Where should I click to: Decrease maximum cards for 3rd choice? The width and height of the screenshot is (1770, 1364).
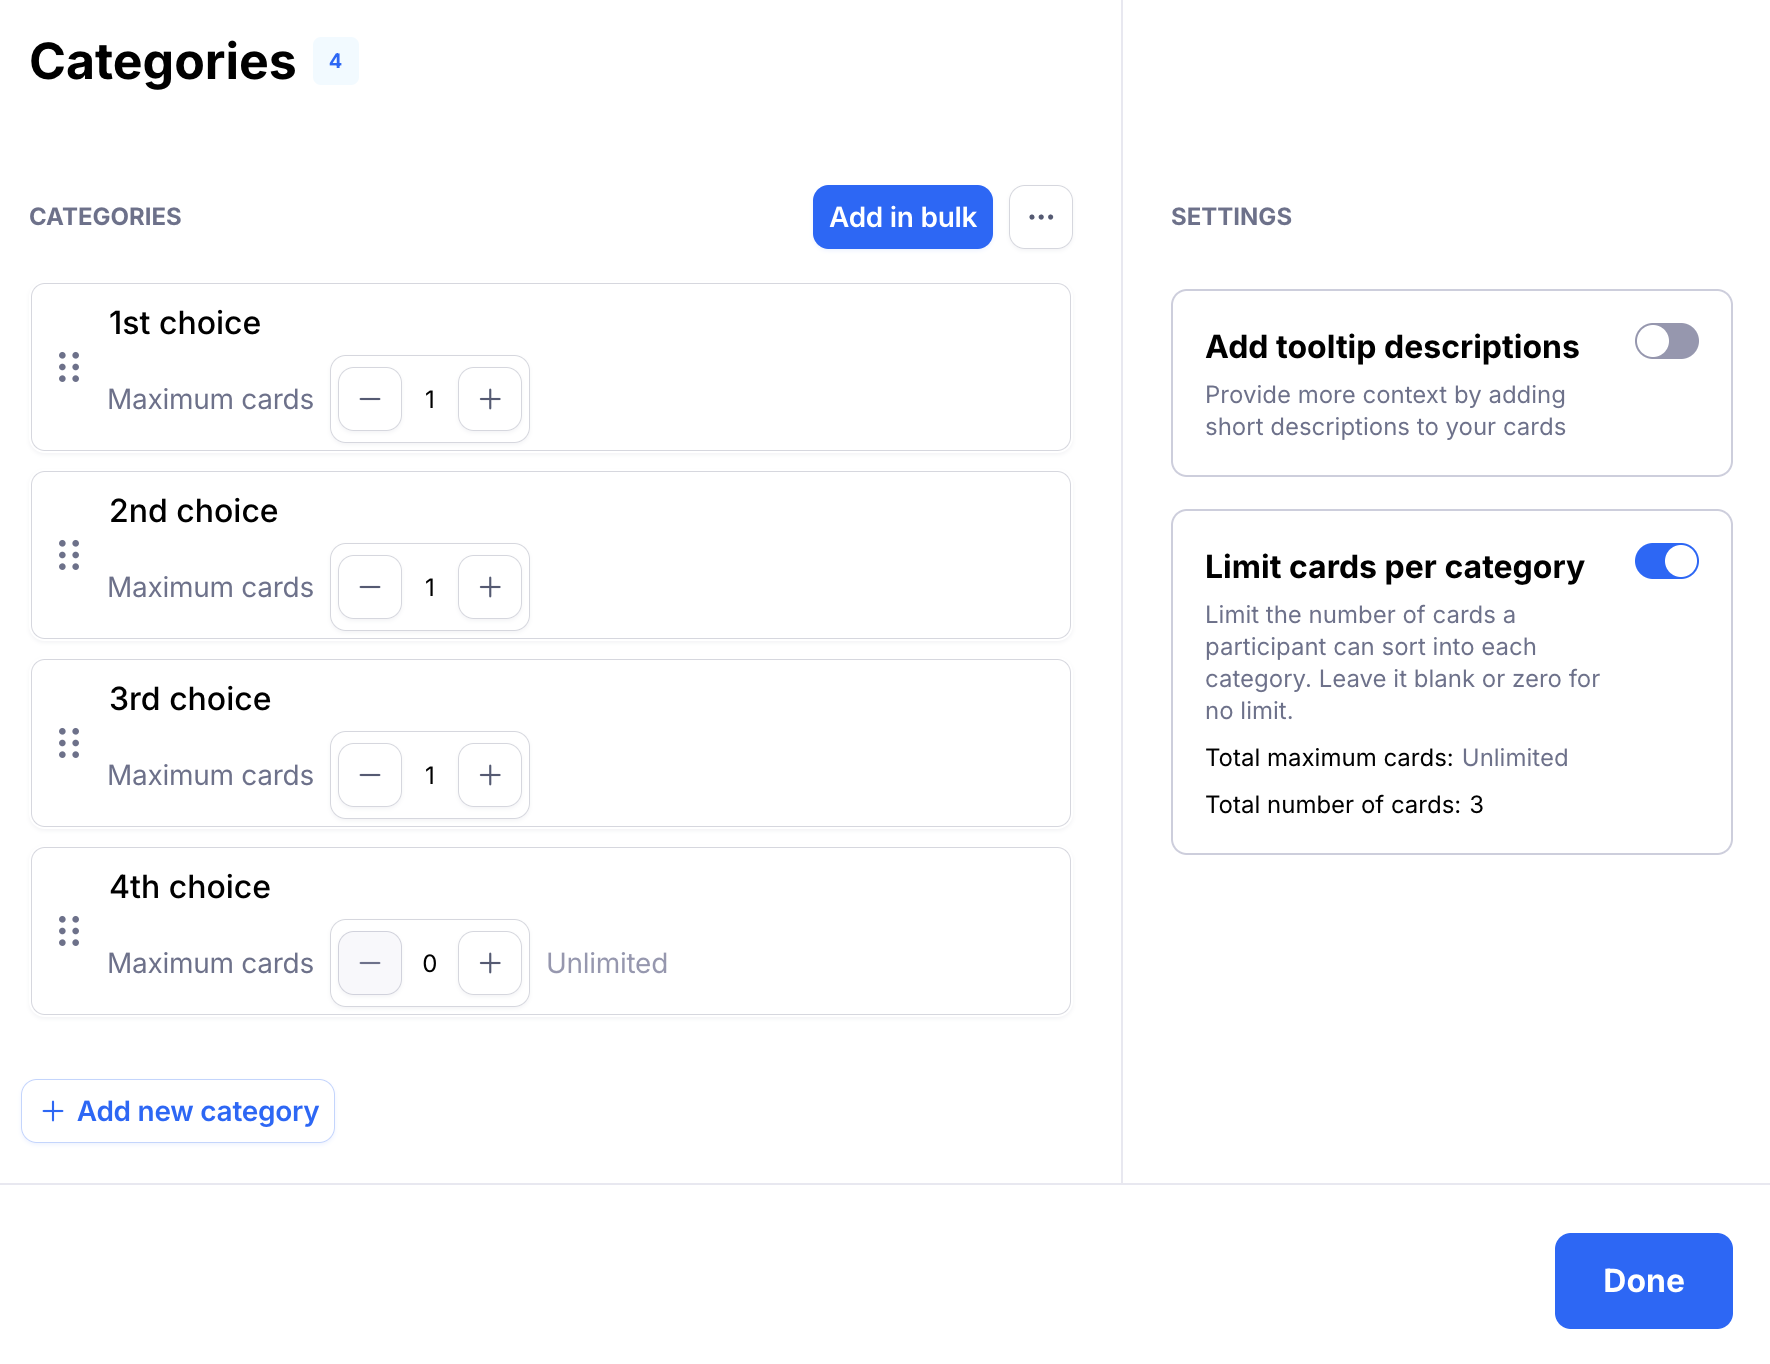(370, 775)
